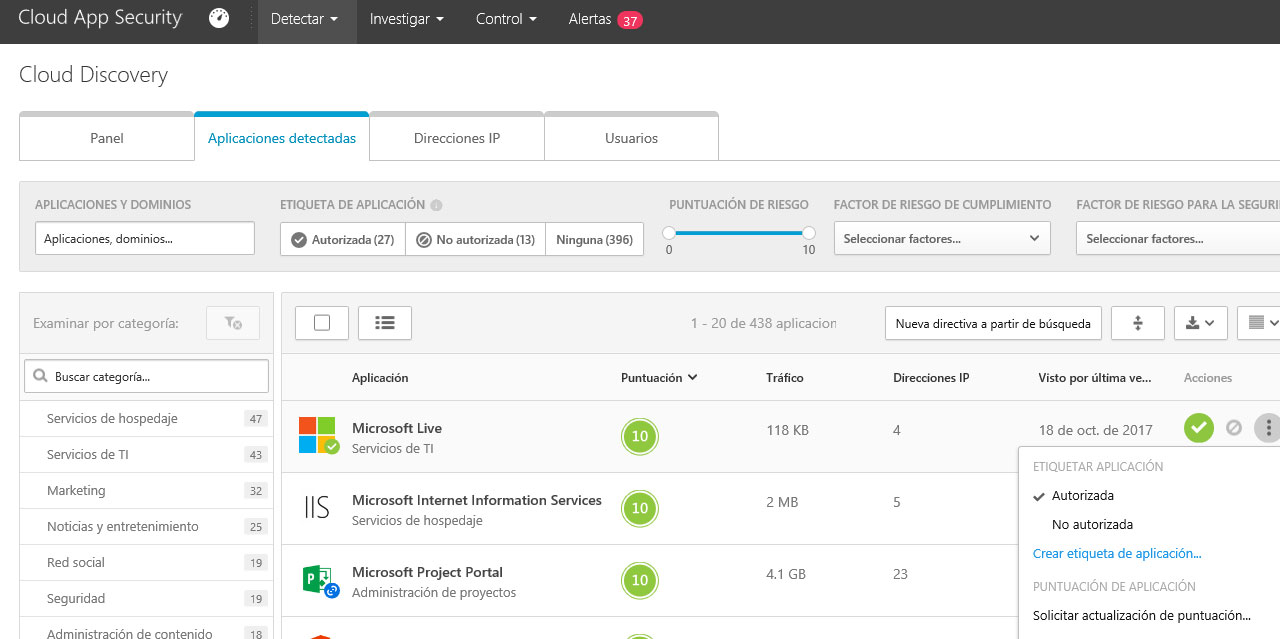This screenshot has width=1280, height=639.
Task: Click the green Authorize check for Microsoft Live
Action: 1199,428
